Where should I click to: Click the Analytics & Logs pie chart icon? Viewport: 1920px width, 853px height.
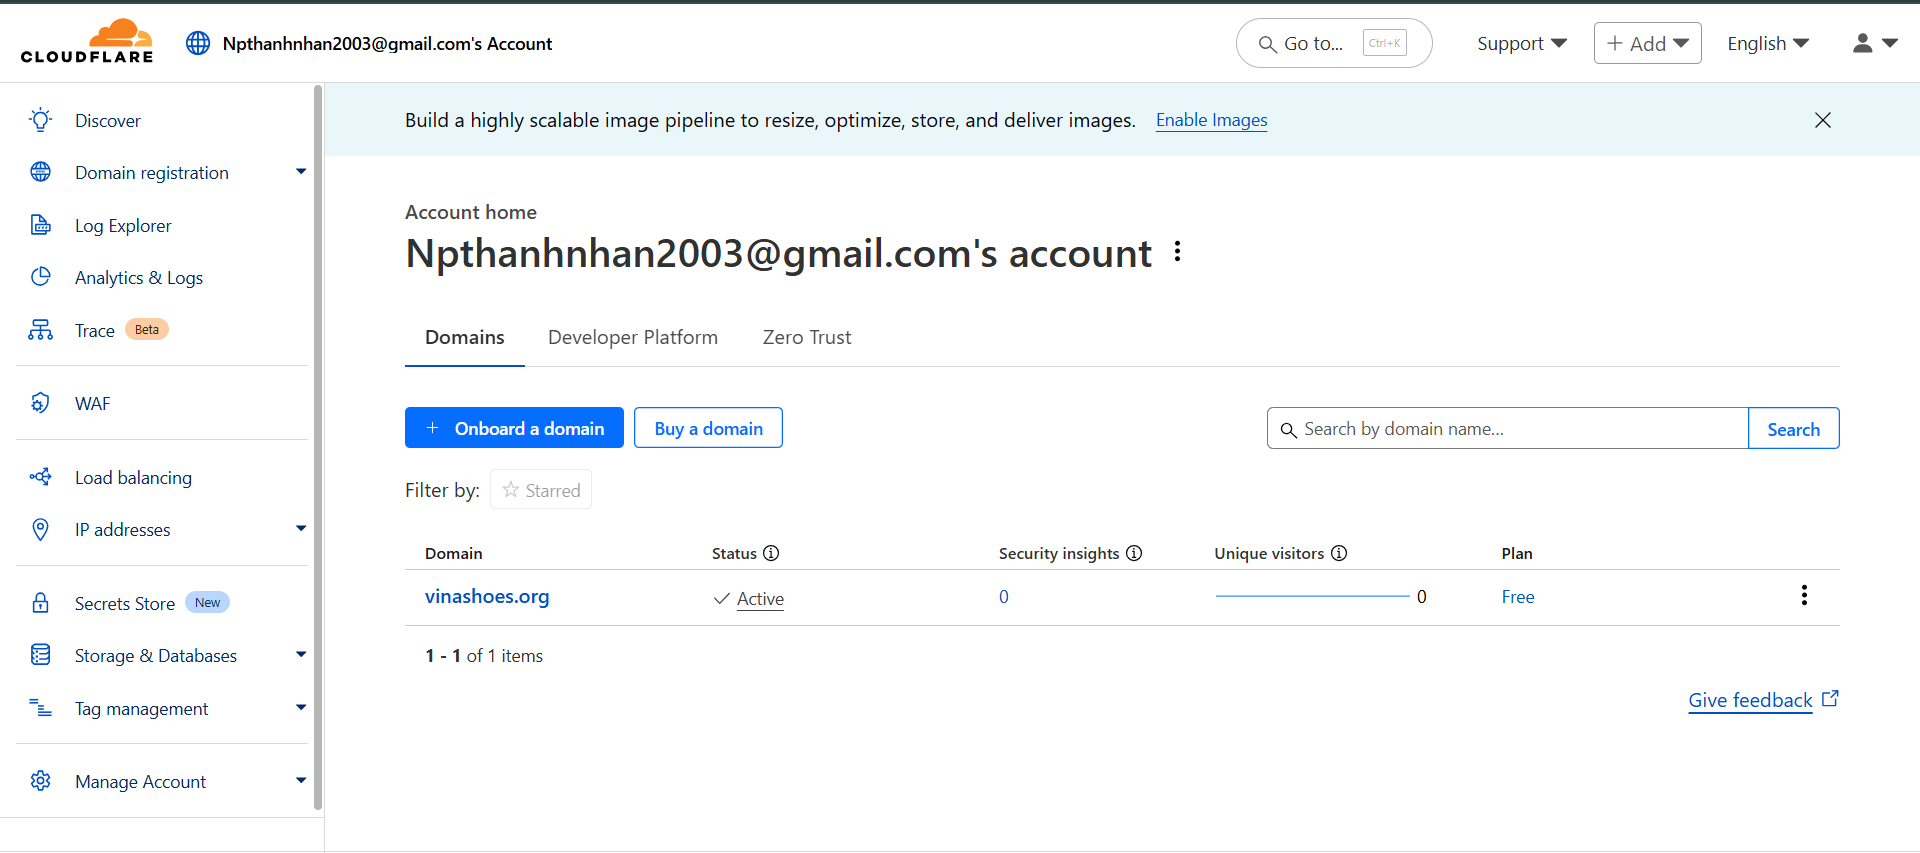point(41,277)
